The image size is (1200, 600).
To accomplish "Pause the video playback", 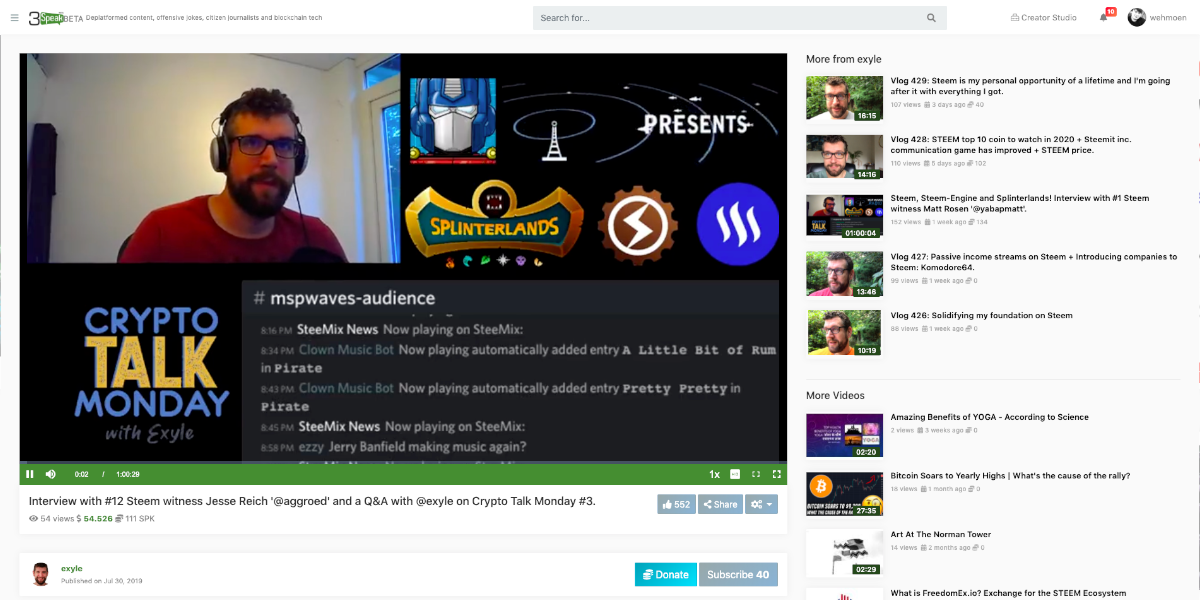I will [x=30, y=474].
